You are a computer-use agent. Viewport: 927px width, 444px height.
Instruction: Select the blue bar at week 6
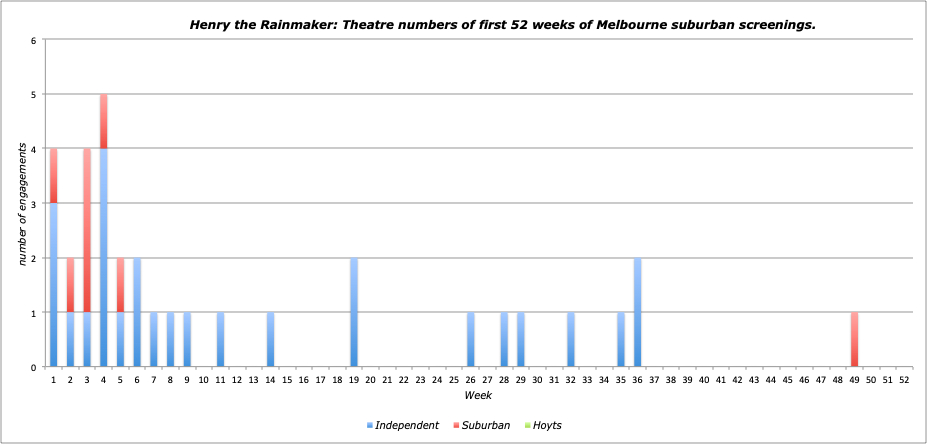[x=137, y=312]
